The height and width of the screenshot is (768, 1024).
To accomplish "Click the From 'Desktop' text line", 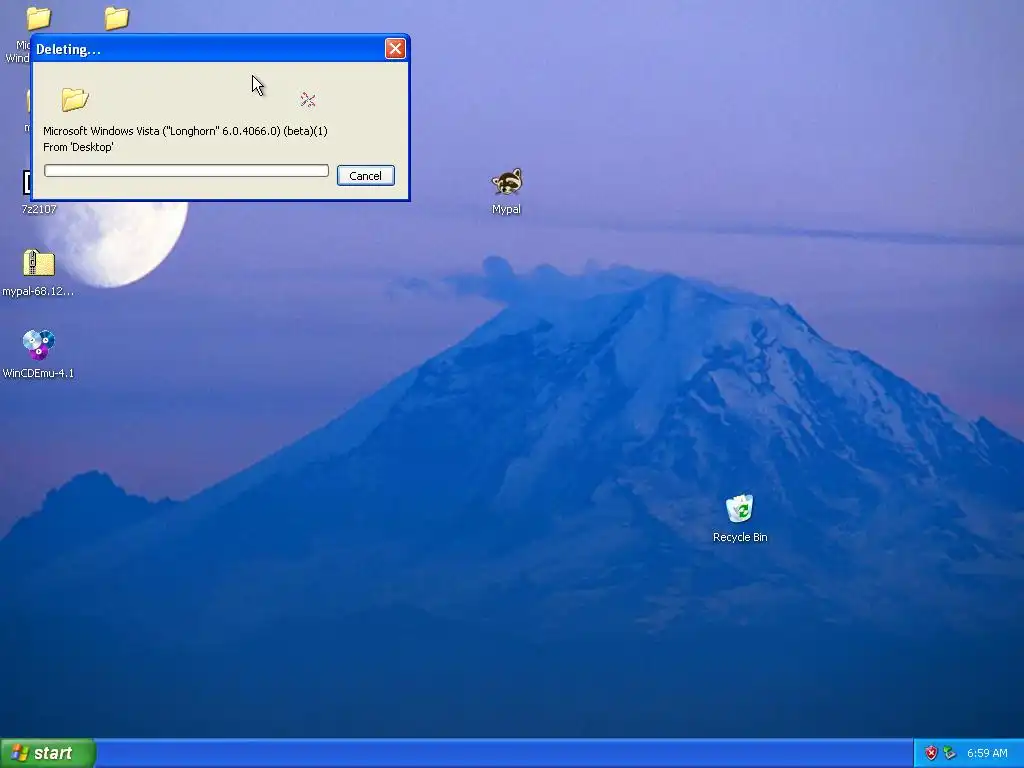I will (78, 147).
